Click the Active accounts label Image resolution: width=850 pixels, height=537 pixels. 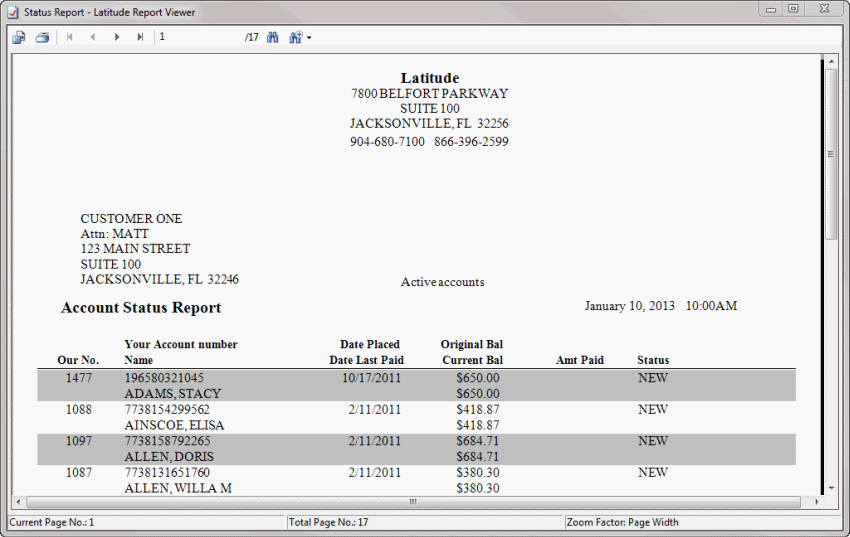pos(442,282)
